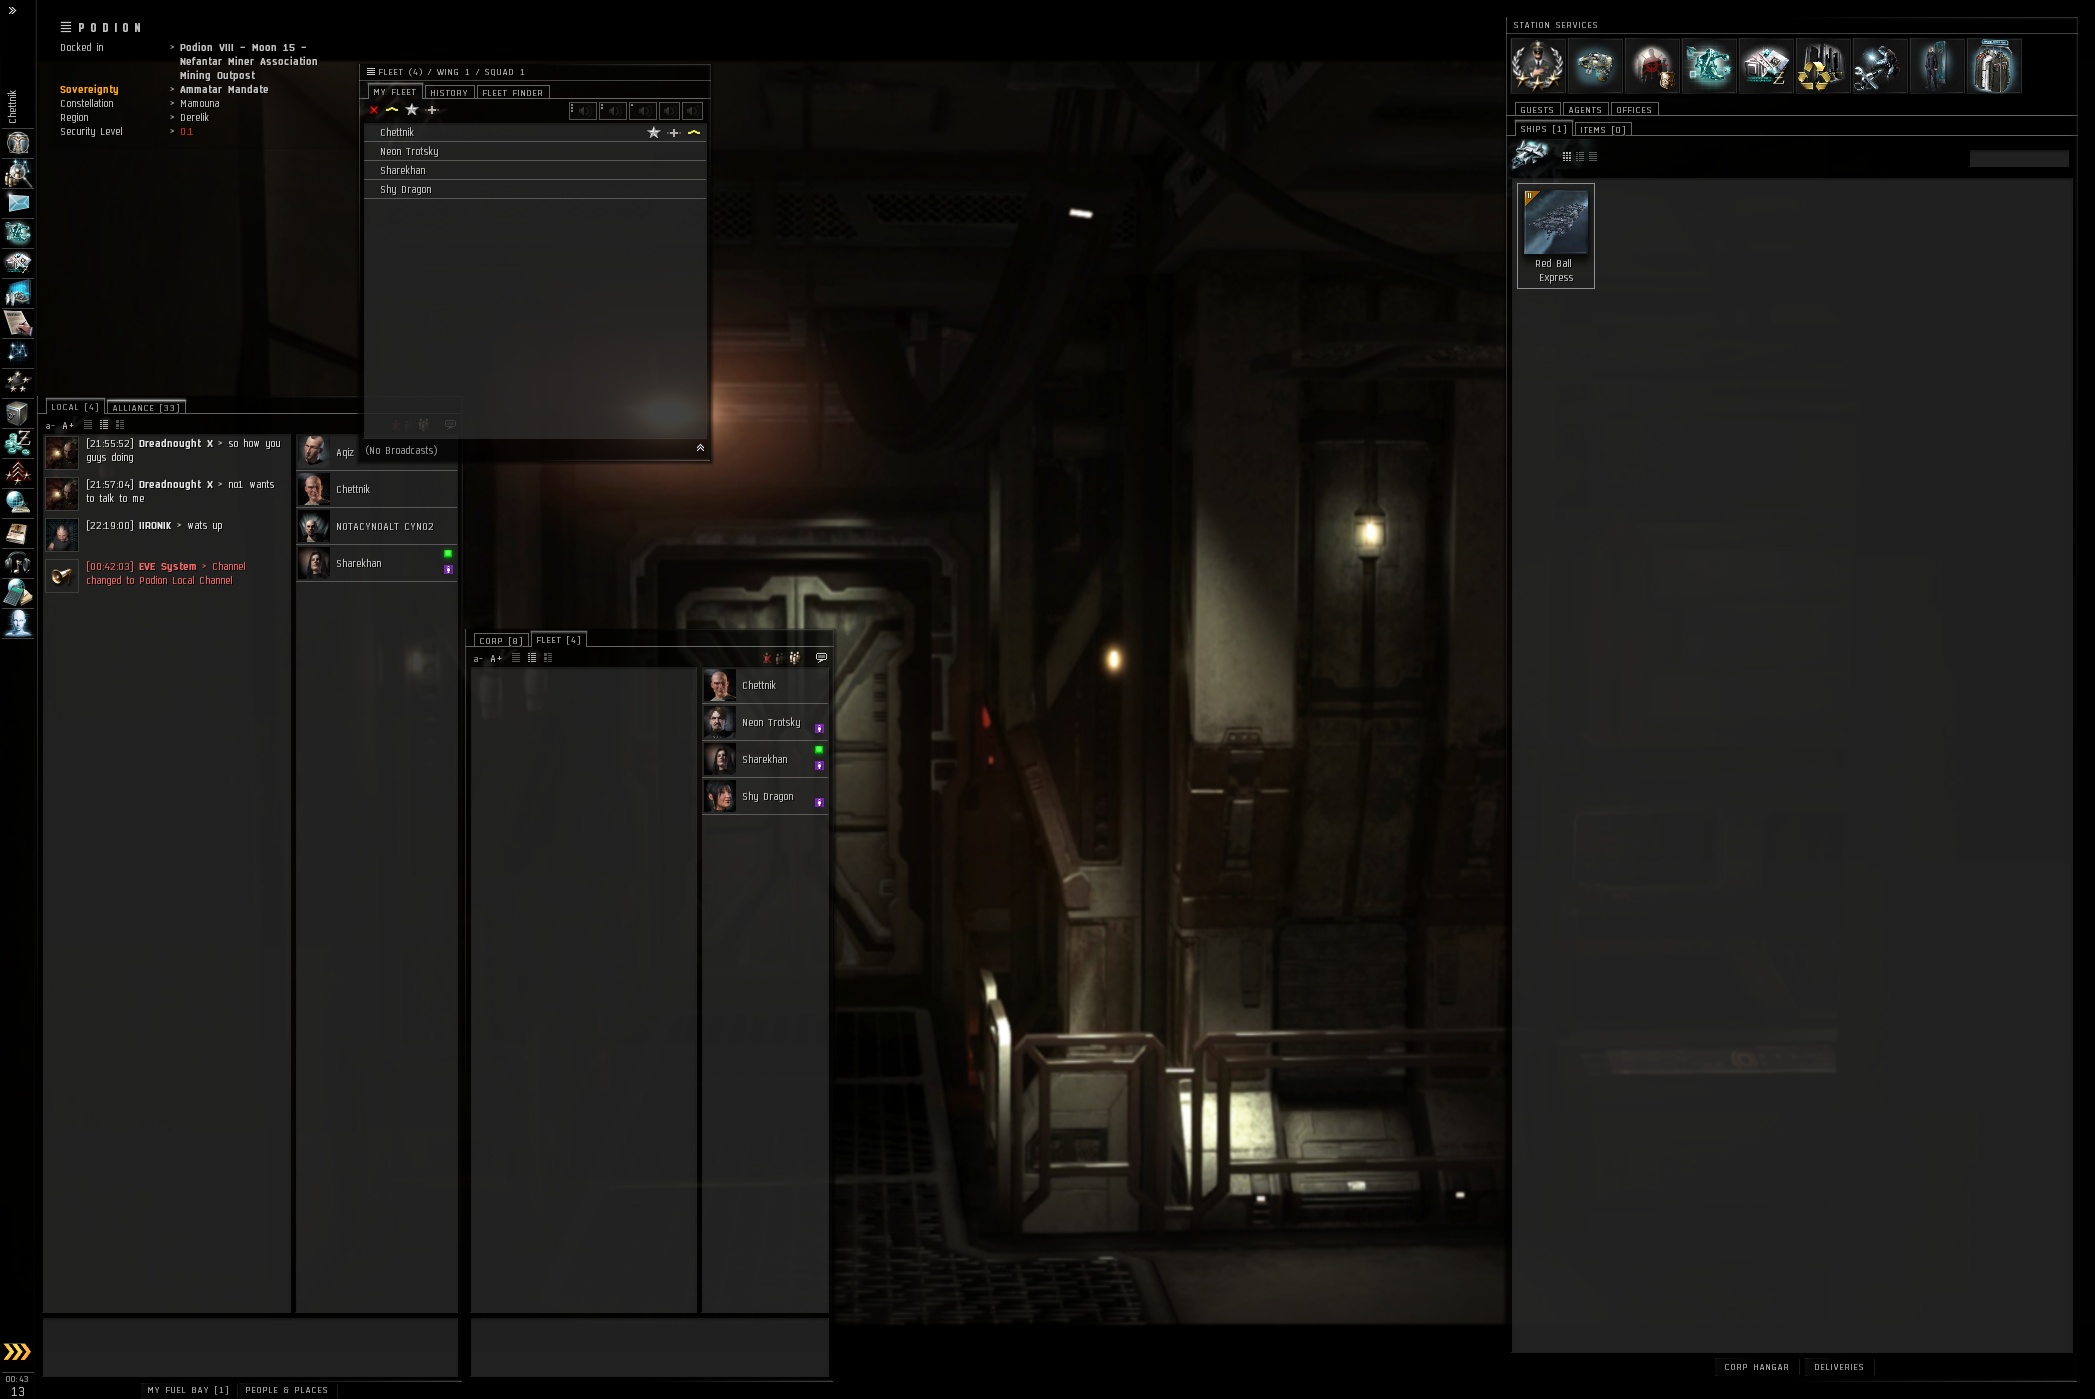Switch to the Alliance chat tab
This screenshot has height=1399, width=2095.
[x=145, y=408]
